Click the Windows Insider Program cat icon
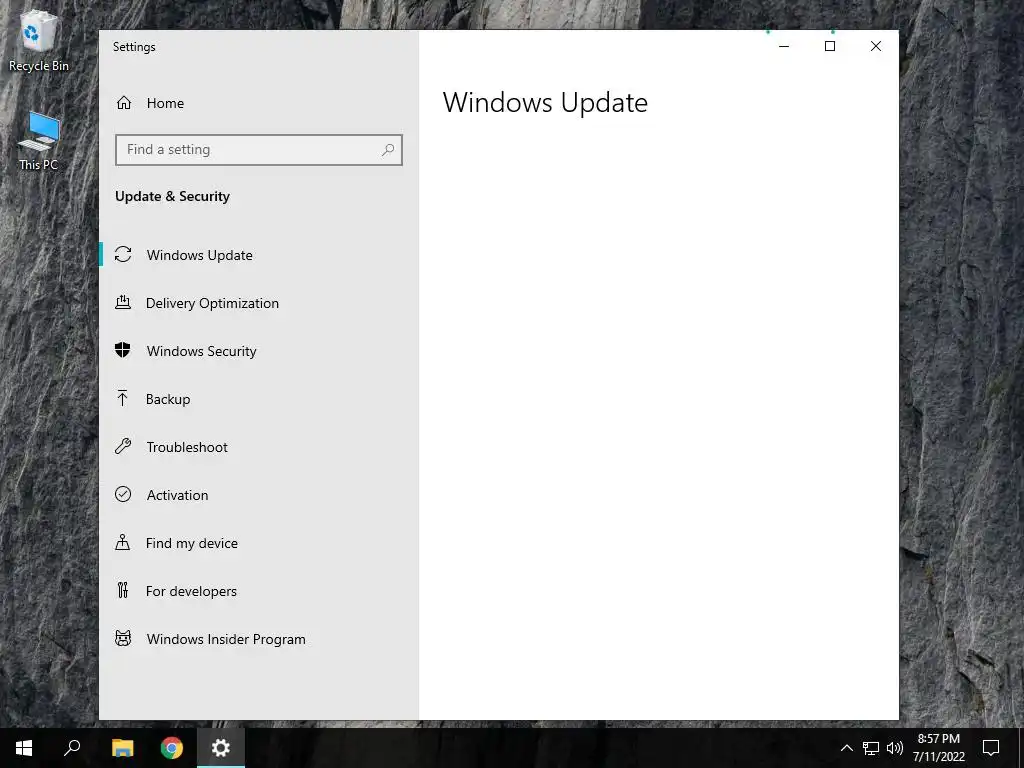The height and width of the screenshot is (768, 1024). click(x=123, y=638)
